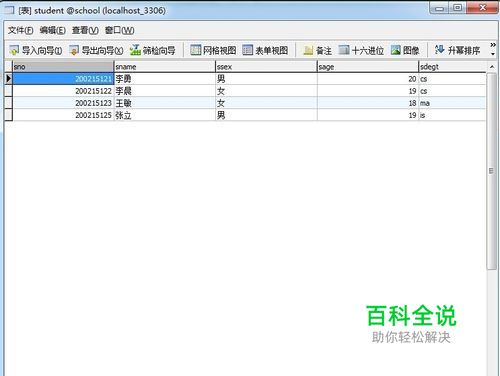Click sdegt cell 'ma'
This screenshot has height=376, width=500.
click(x=452, y=103)
